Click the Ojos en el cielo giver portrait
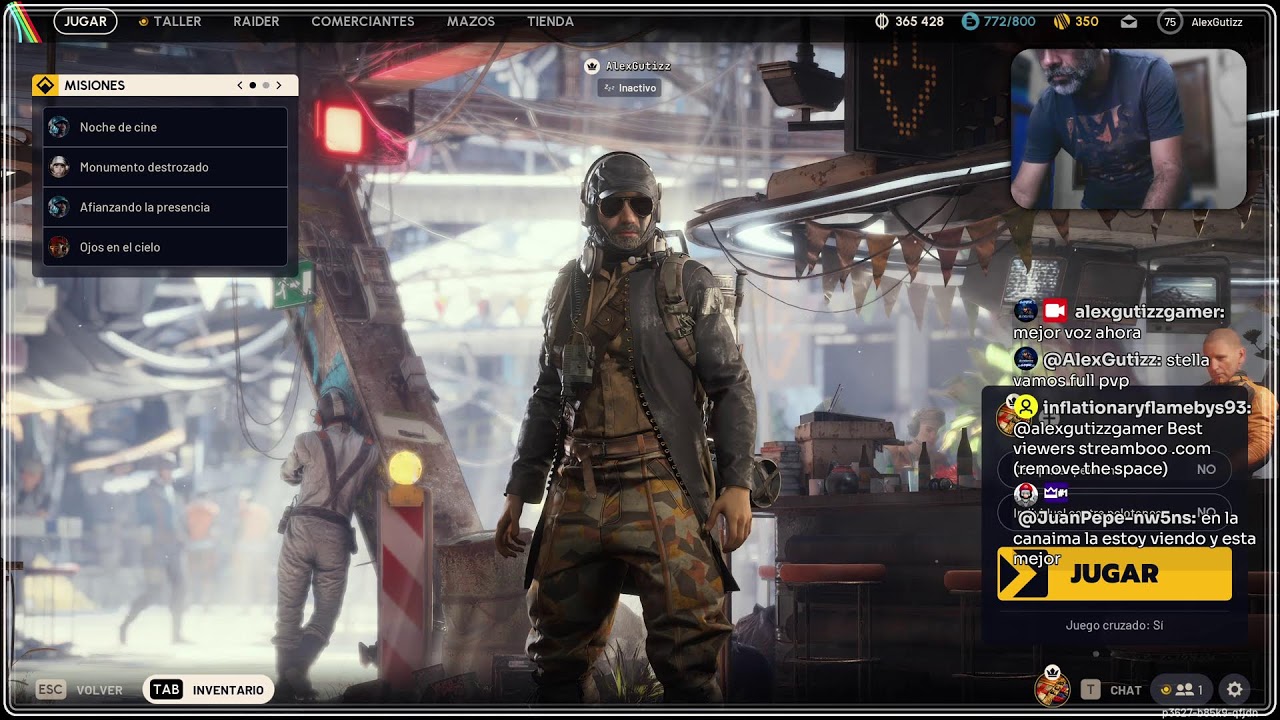Image resolution: width=1280 pixels, height=720 pixels. coord(59,247)
